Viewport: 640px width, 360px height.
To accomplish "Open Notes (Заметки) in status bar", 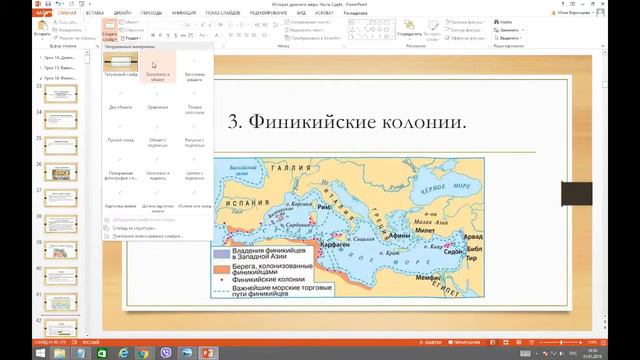I will coord(430,342).
